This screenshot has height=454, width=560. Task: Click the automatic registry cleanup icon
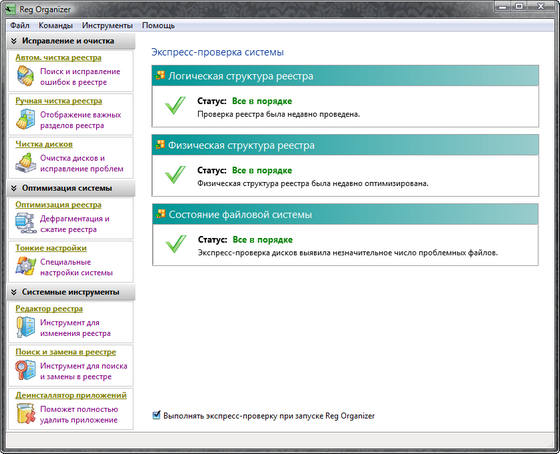(x=25, y=76)
